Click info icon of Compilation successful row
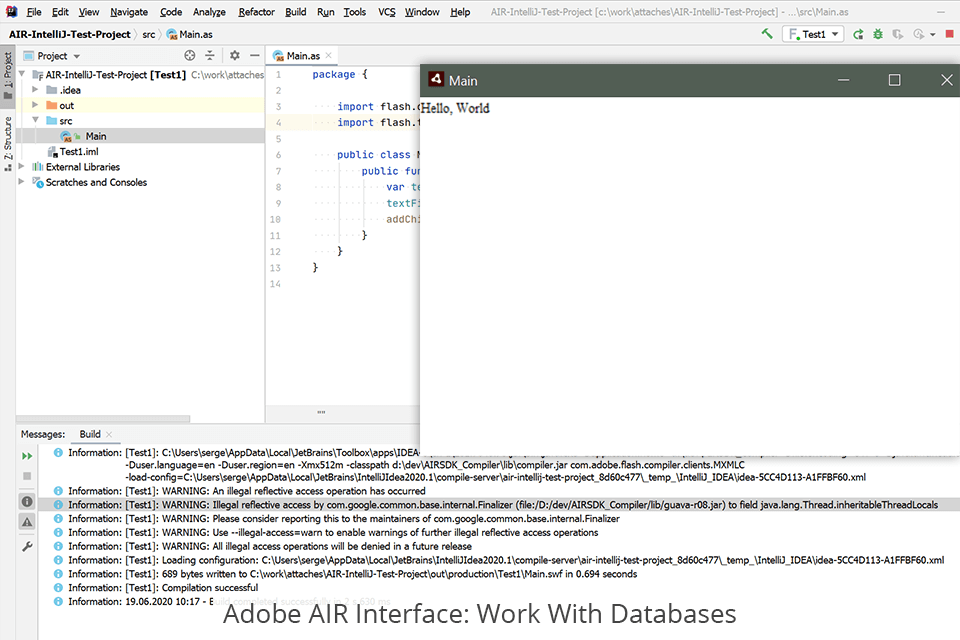This screenshot has height=640, width=960. [x=58, y=588]
